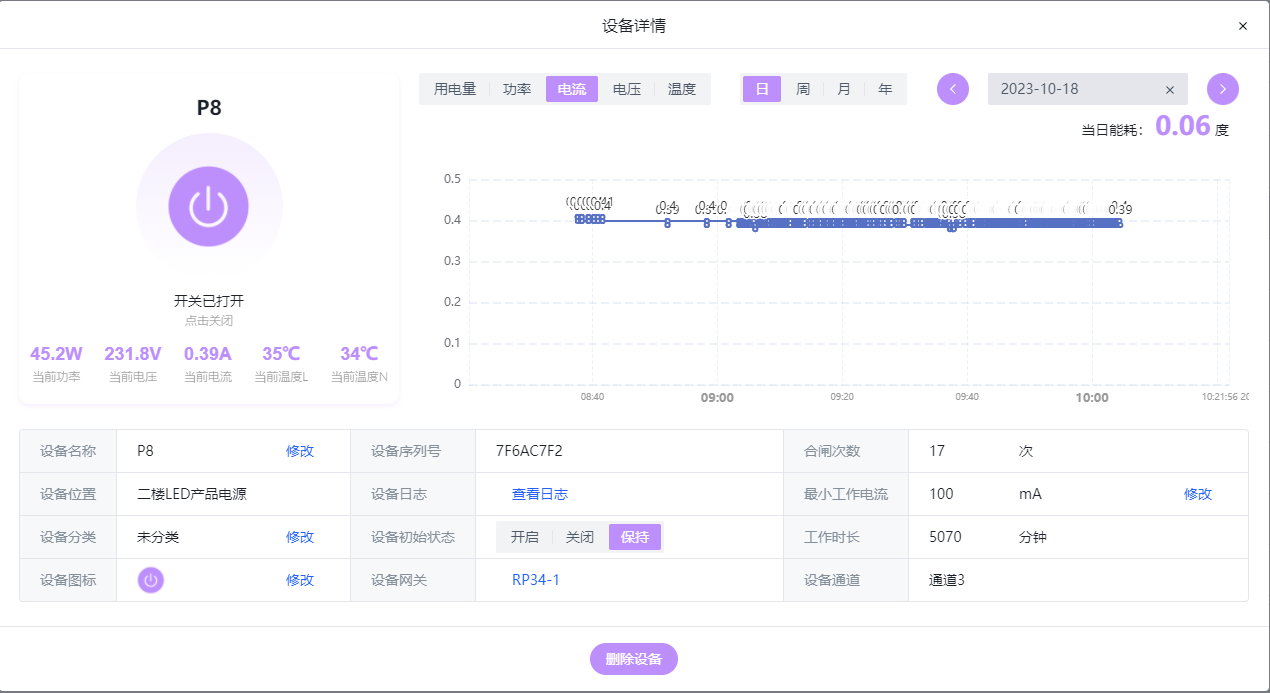
Task: Select the 月 time range
Action: point(844,89)
